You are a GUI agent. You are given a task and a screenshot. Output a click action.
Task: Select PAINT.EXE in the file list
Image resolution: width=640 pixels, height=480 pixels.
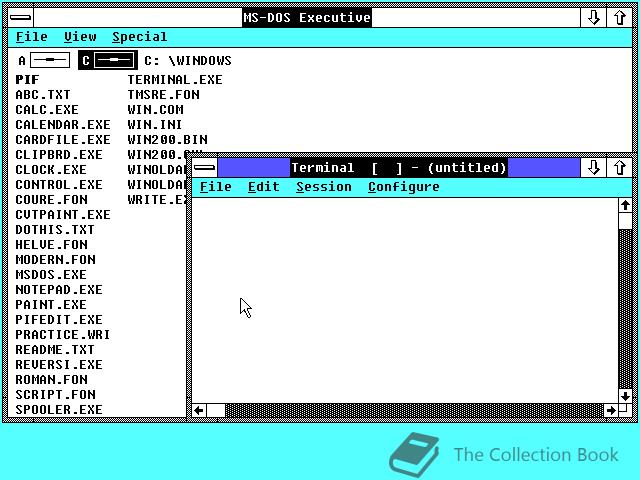(51, 304)
